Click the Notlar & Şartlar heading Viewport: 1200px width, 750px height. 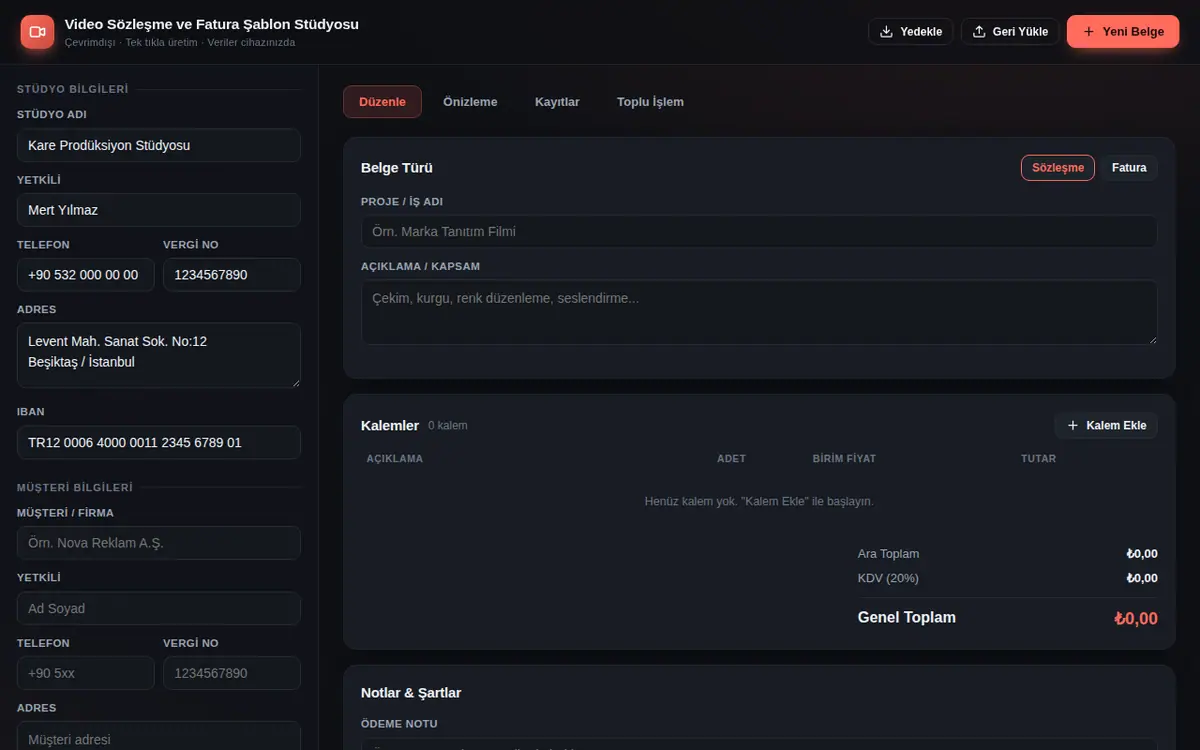411,693
